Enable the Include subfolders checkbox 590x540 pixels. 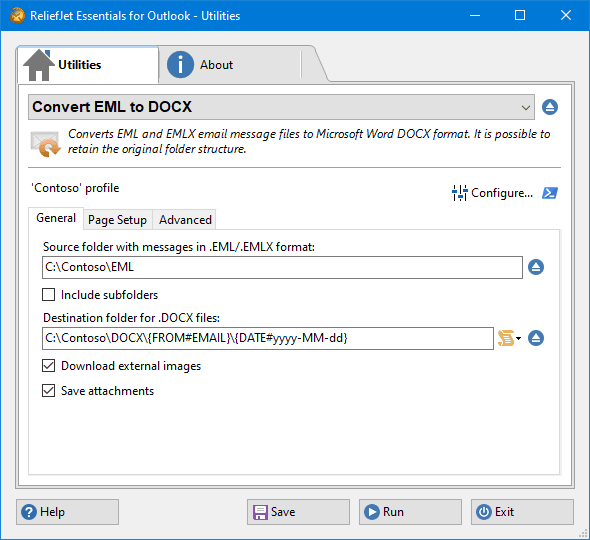[49, 295]
